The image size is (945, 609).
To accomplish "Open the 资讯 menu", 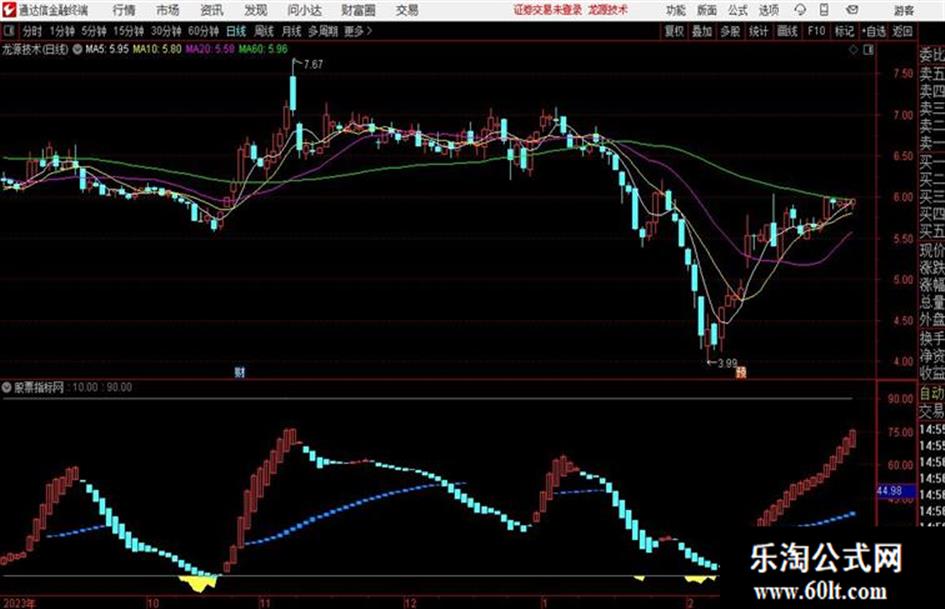I will tap(211, 10).
